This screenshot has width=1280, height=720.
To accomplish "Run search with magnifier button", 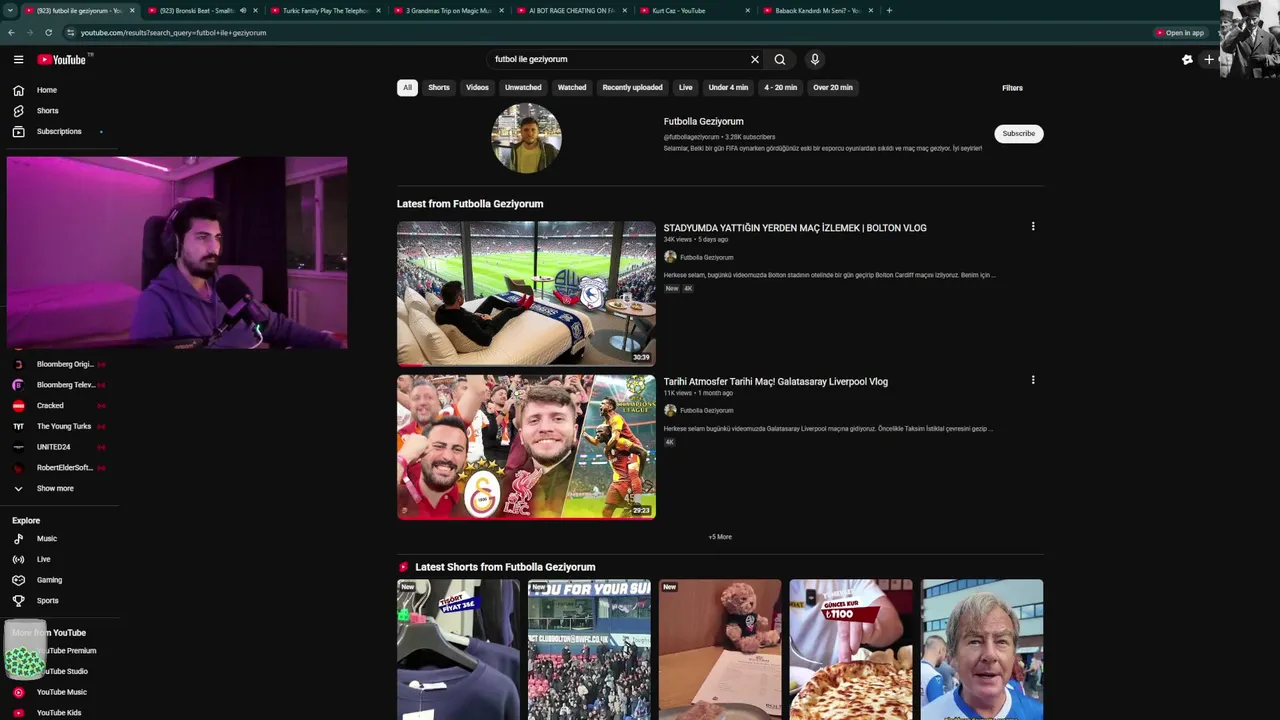I will (780, 59).
